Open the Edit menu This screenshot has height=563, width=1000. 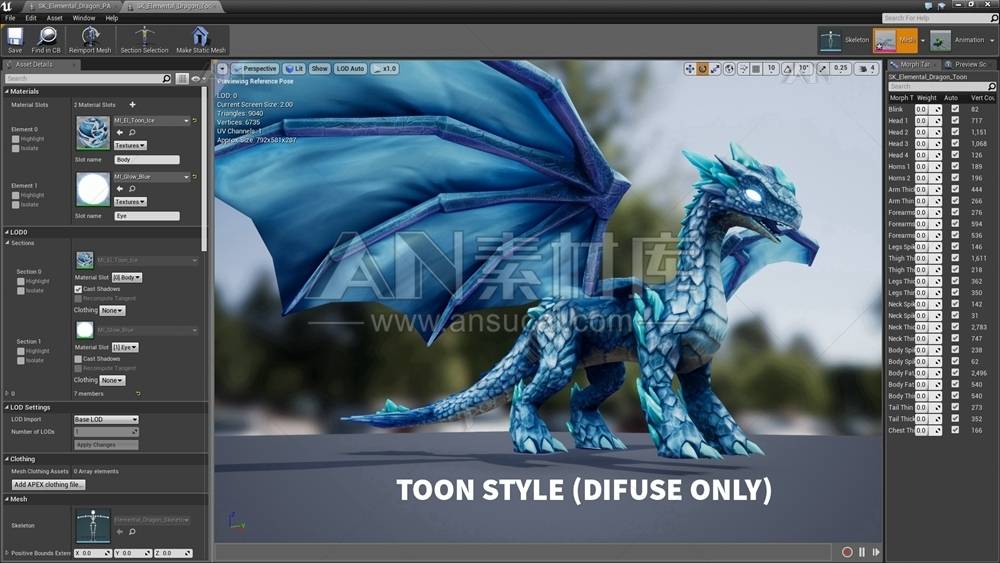31,18
